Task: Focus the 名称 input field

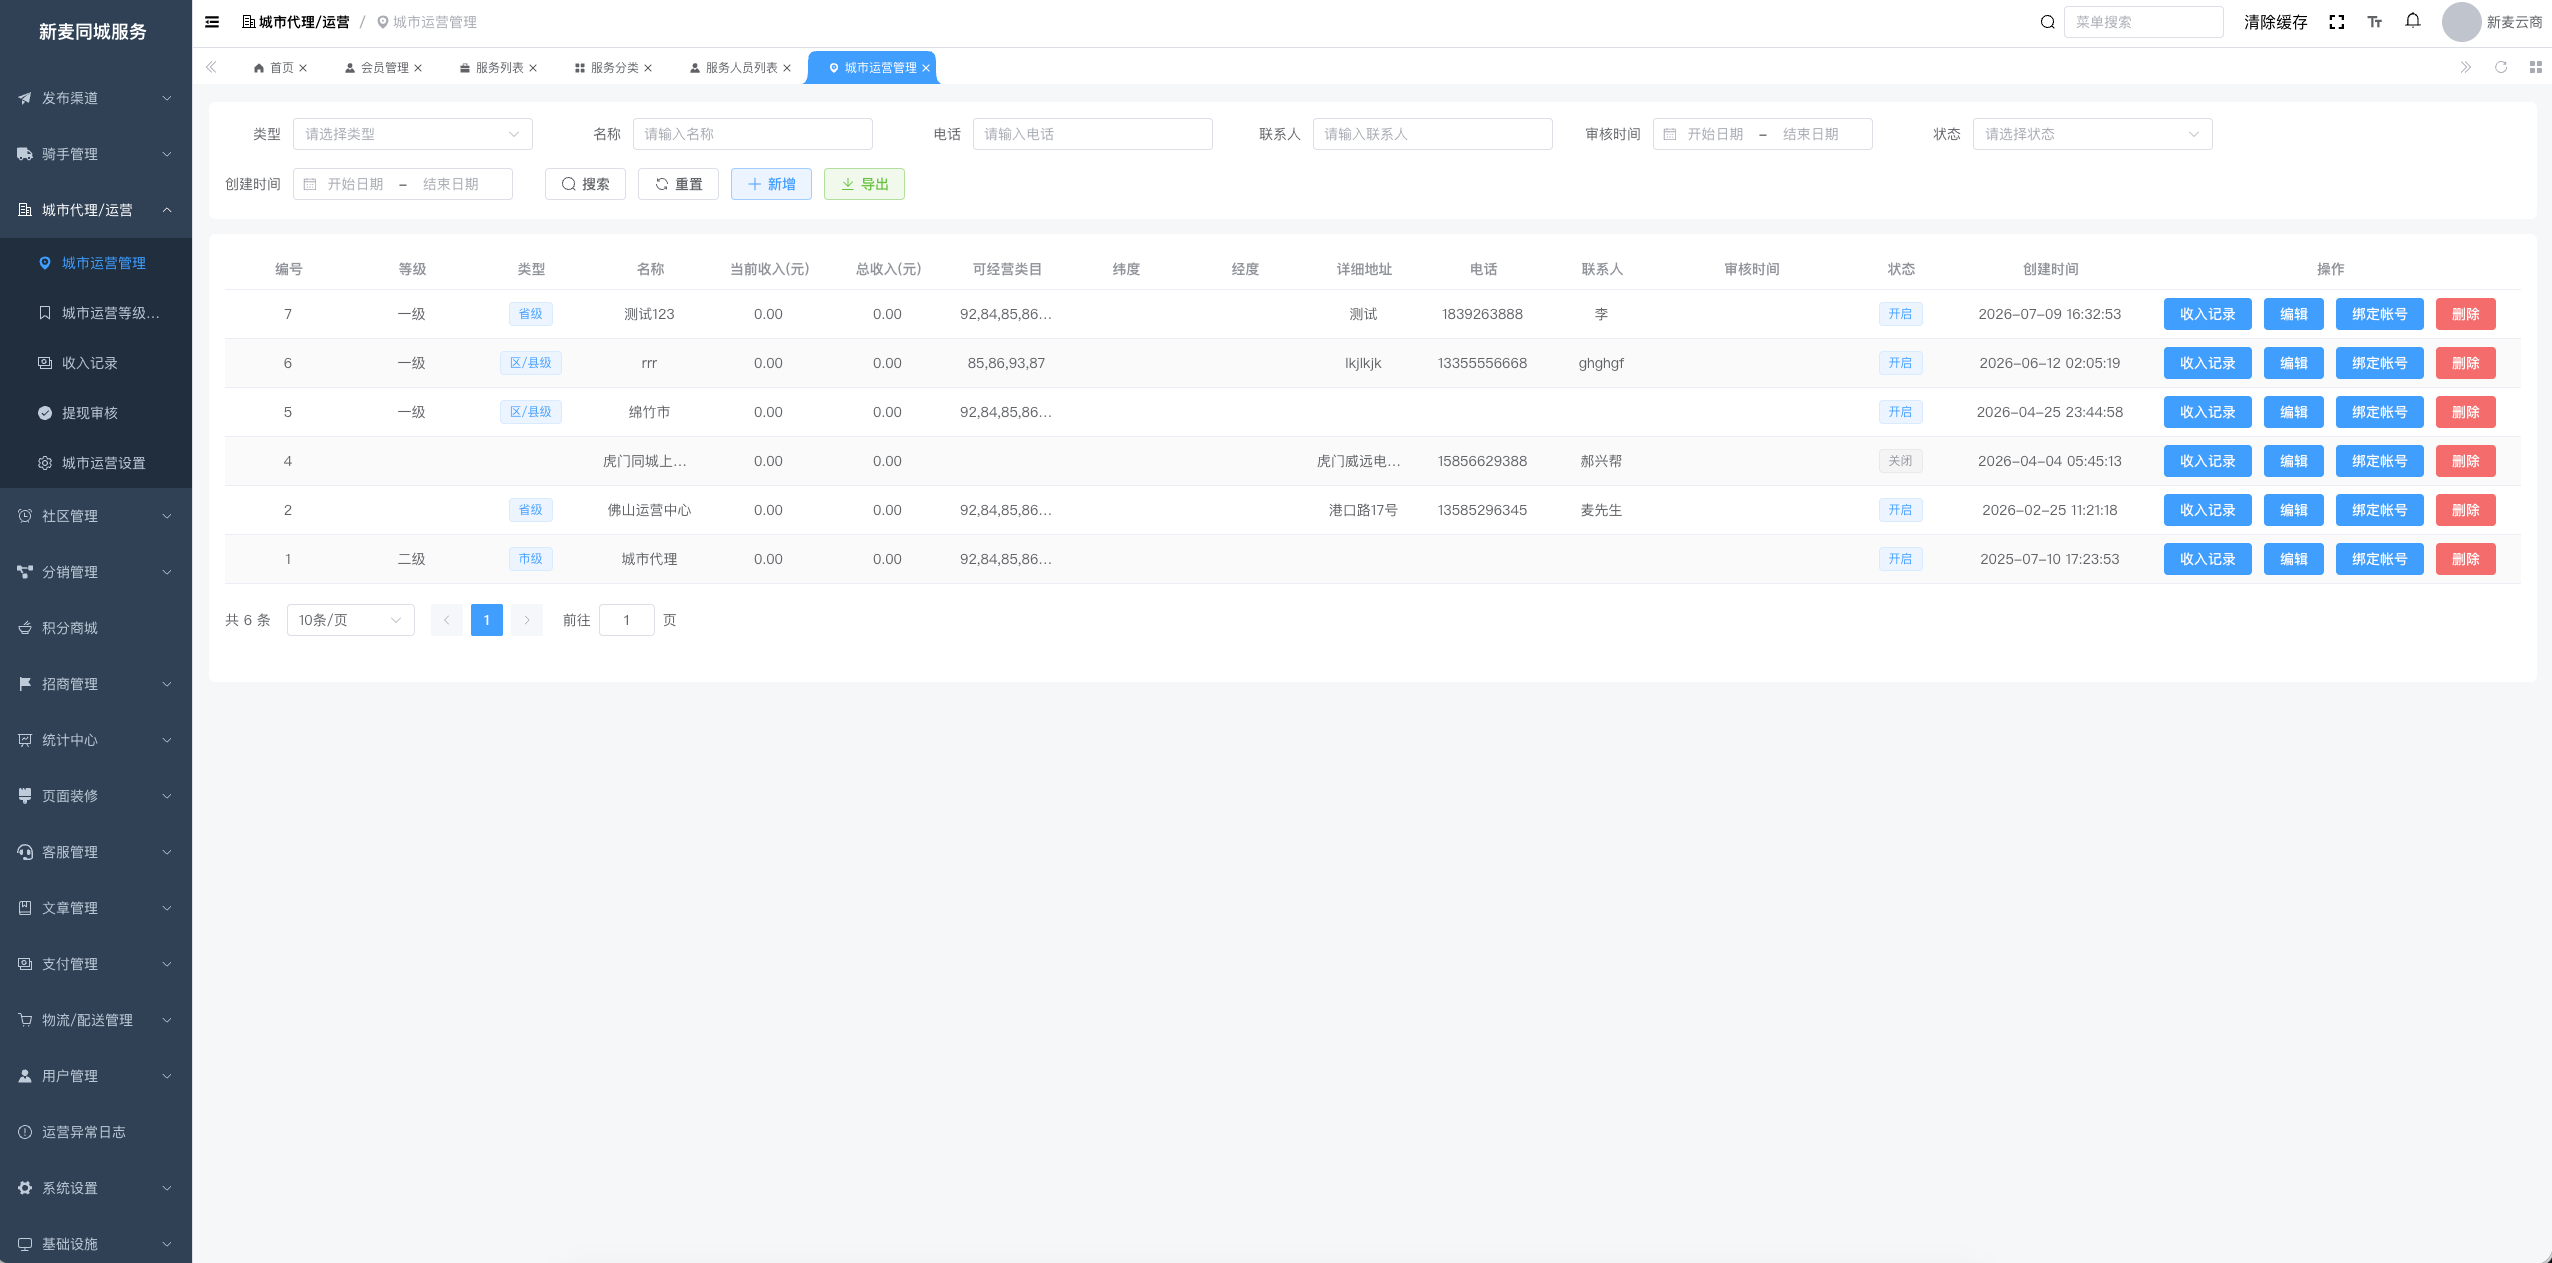Action: click(752, 134)
